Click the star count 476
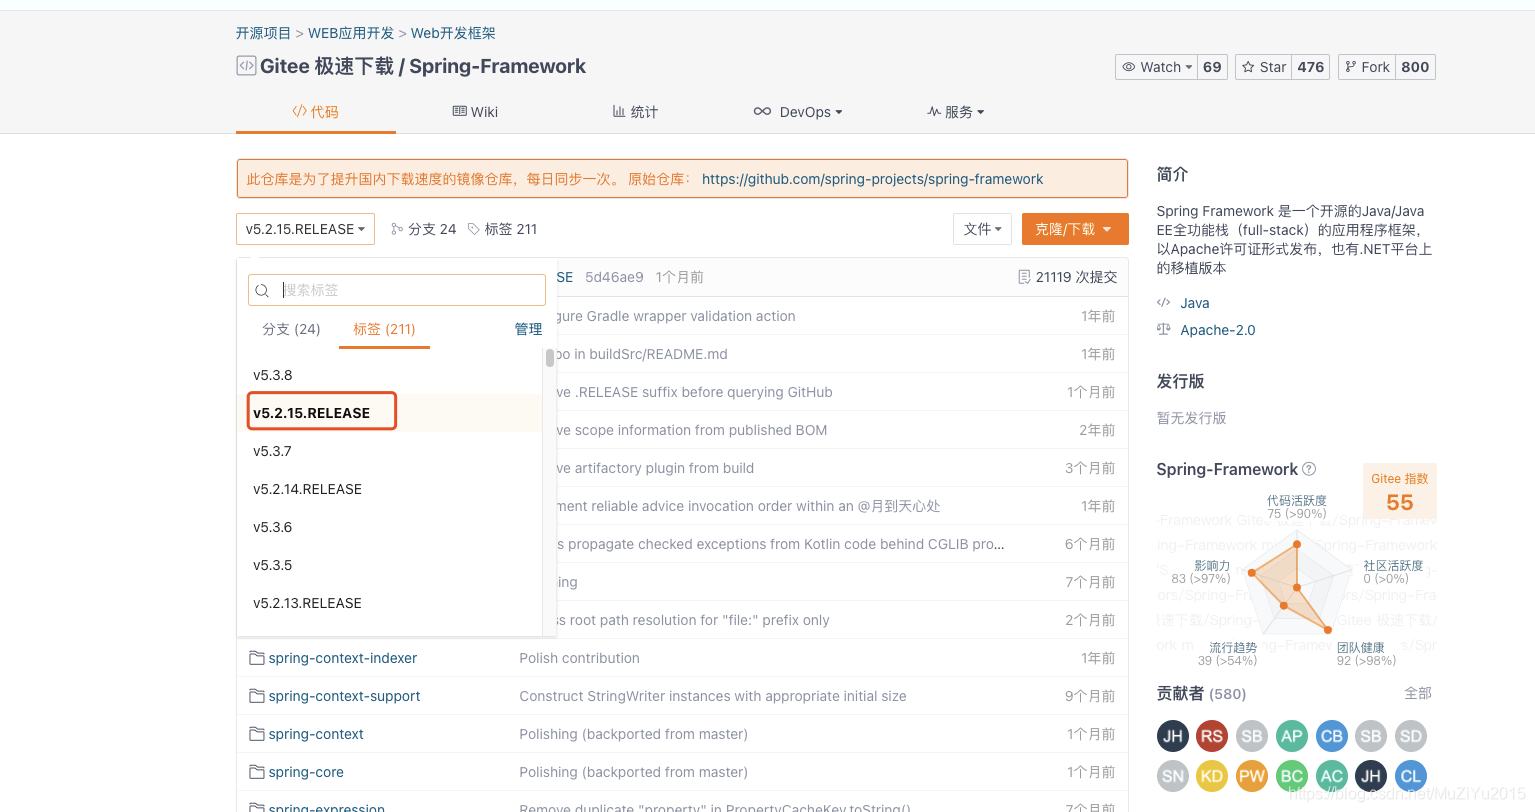 (1311, 67)
